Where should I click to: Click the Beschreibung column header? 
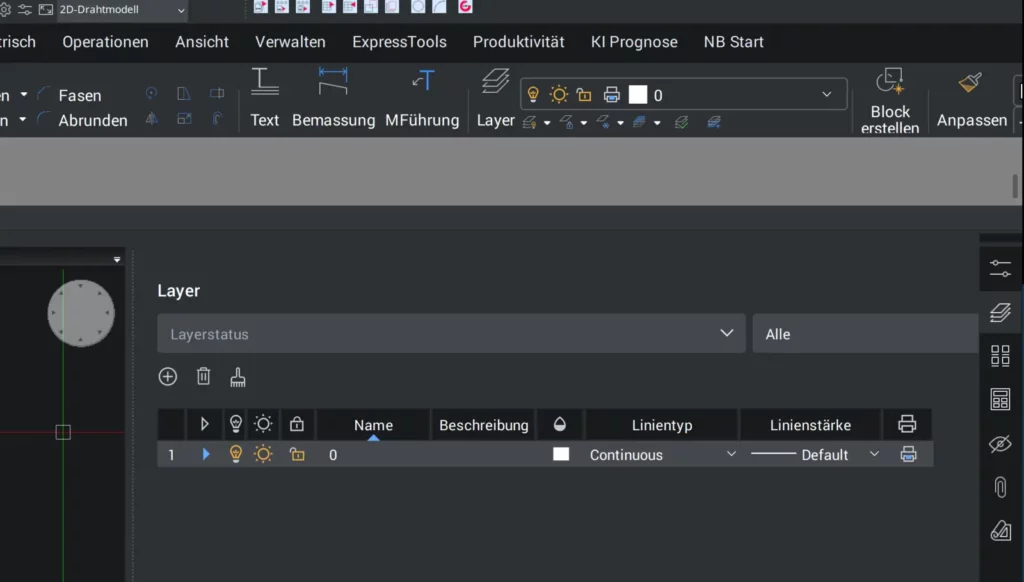[483, 425]
